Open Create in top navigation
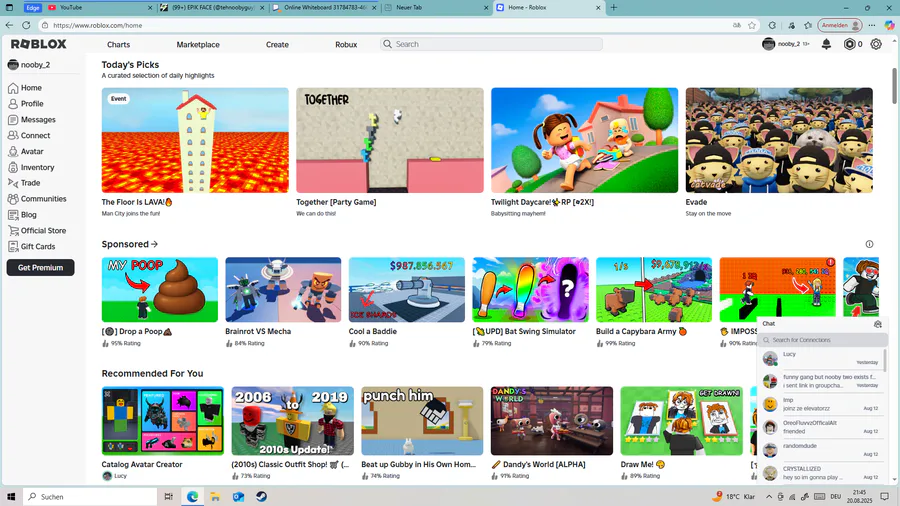 277,45
